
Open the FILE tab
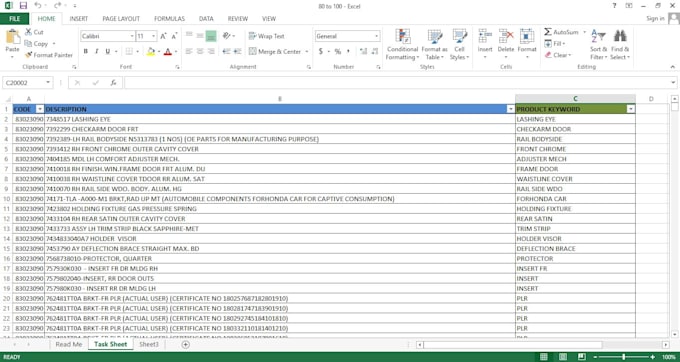[x=14, y=19]
